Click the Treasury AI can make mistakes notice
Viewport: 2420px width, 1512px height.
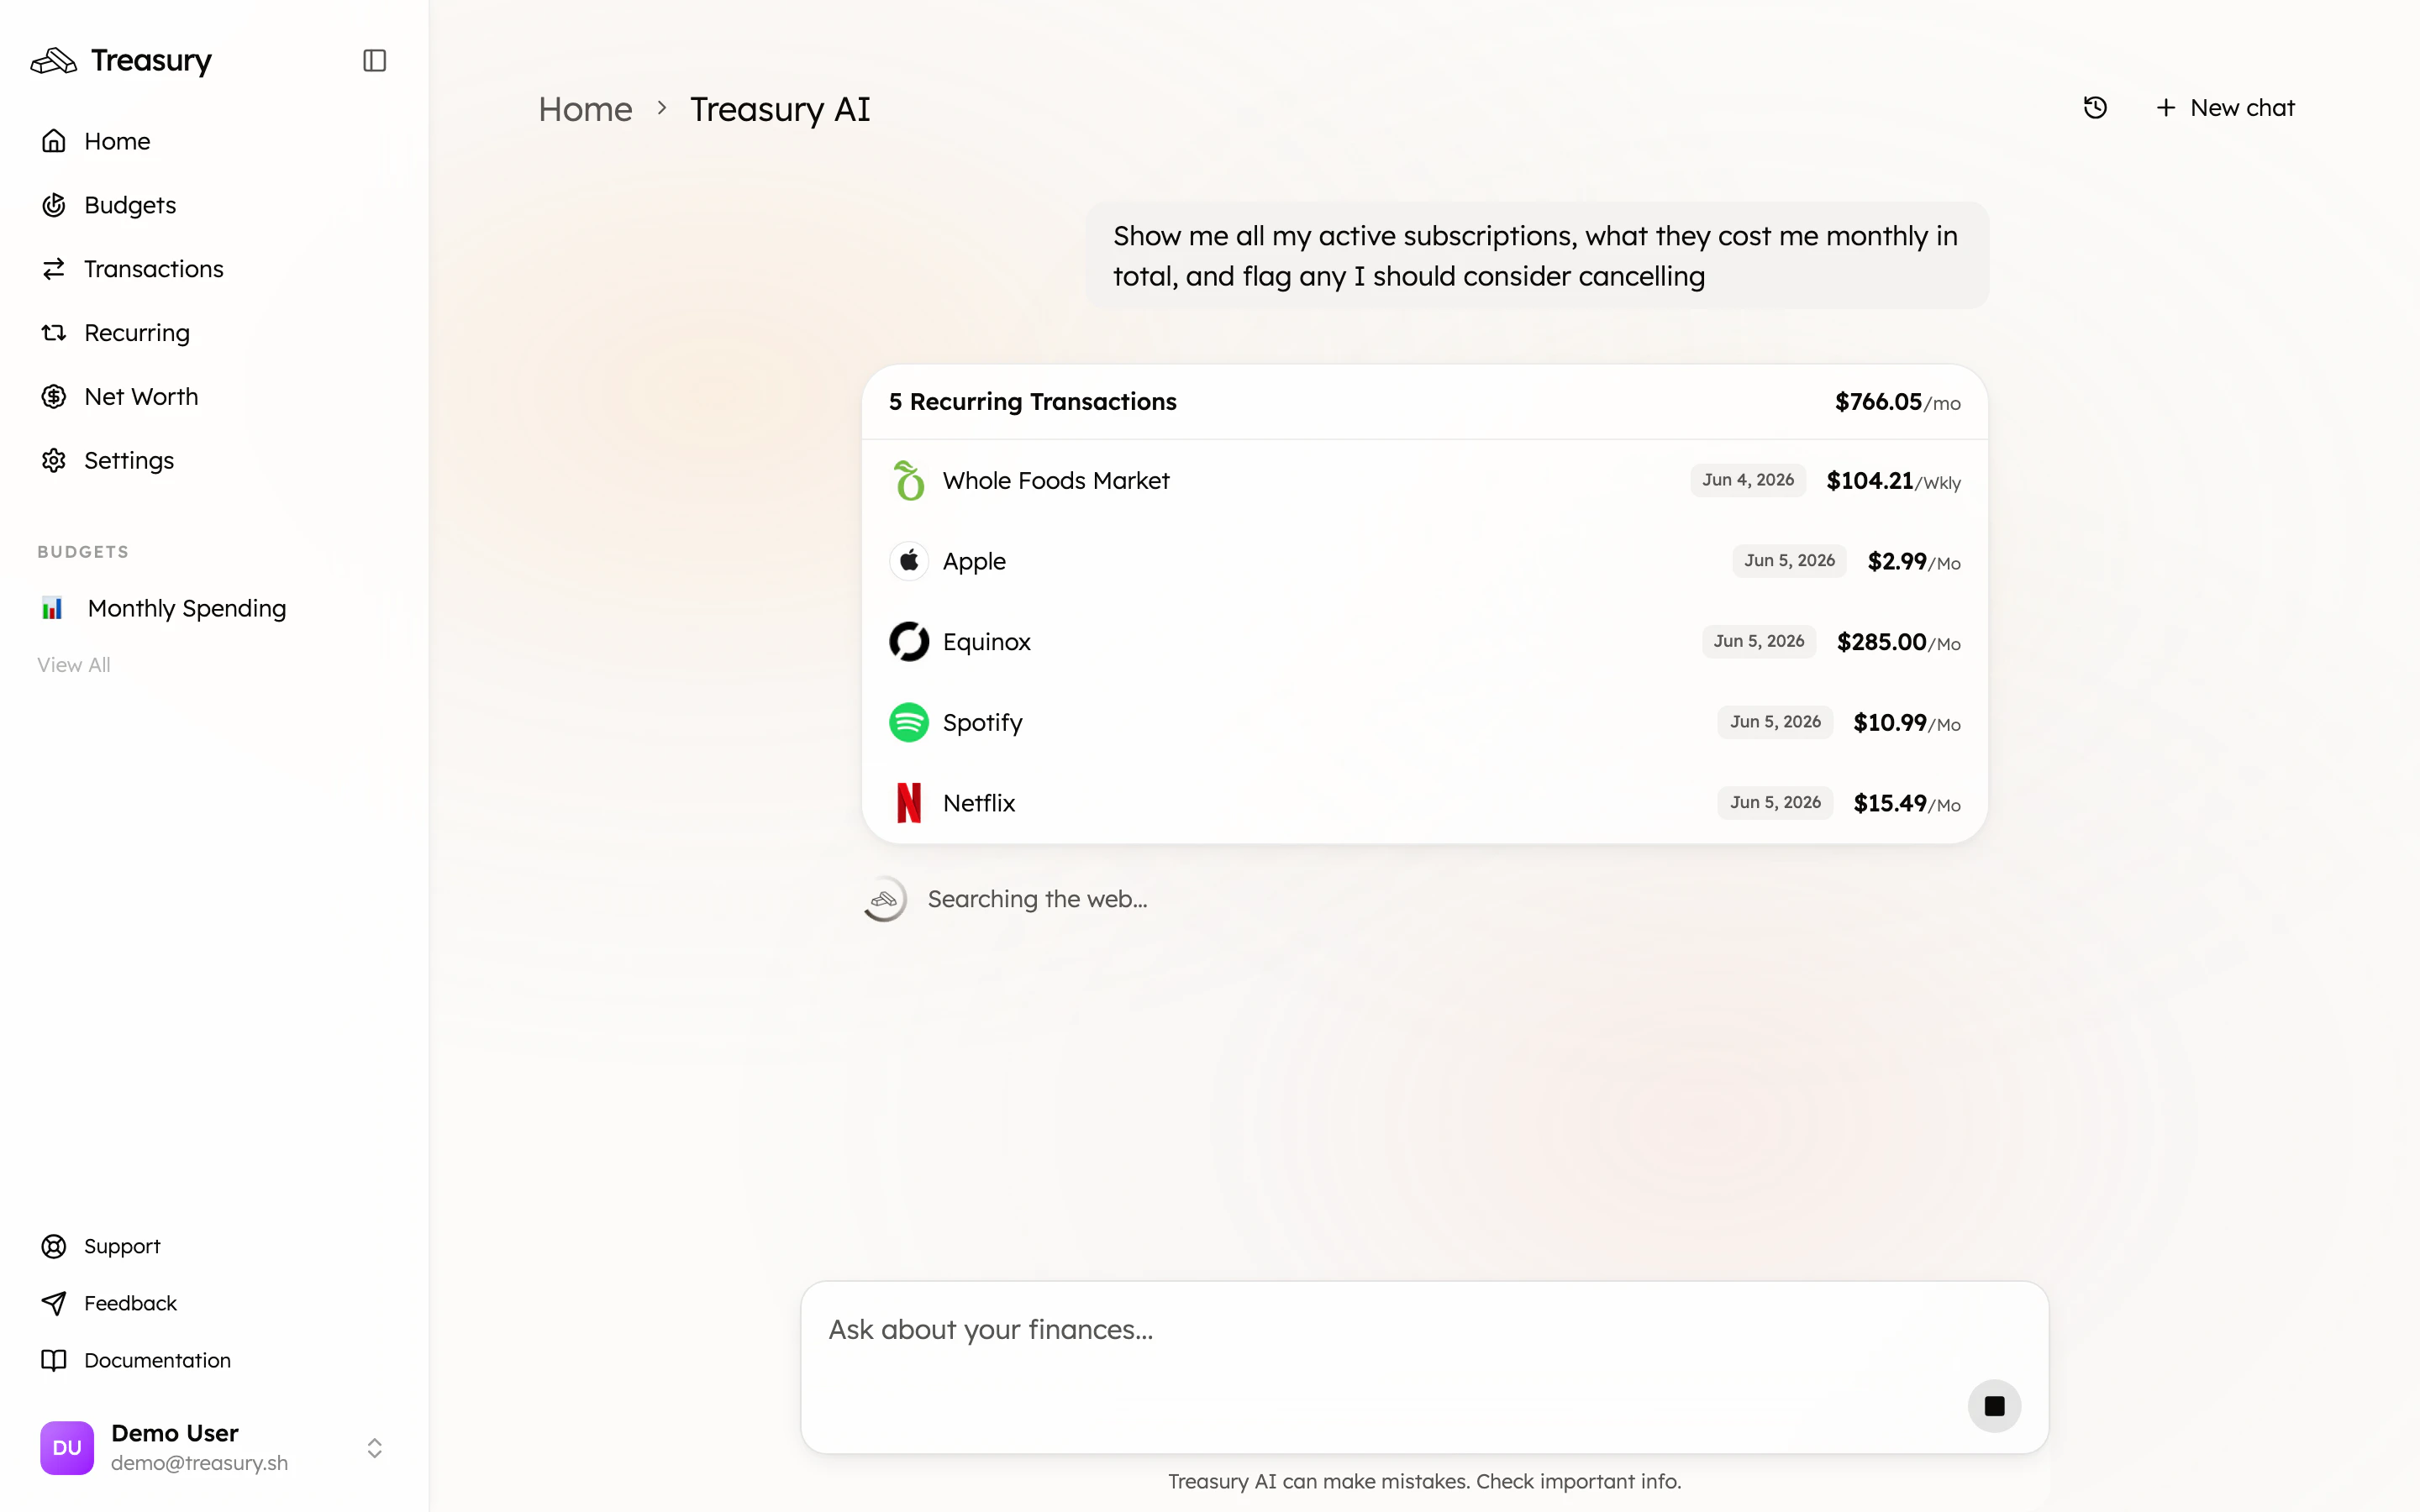point(1424,1482)
